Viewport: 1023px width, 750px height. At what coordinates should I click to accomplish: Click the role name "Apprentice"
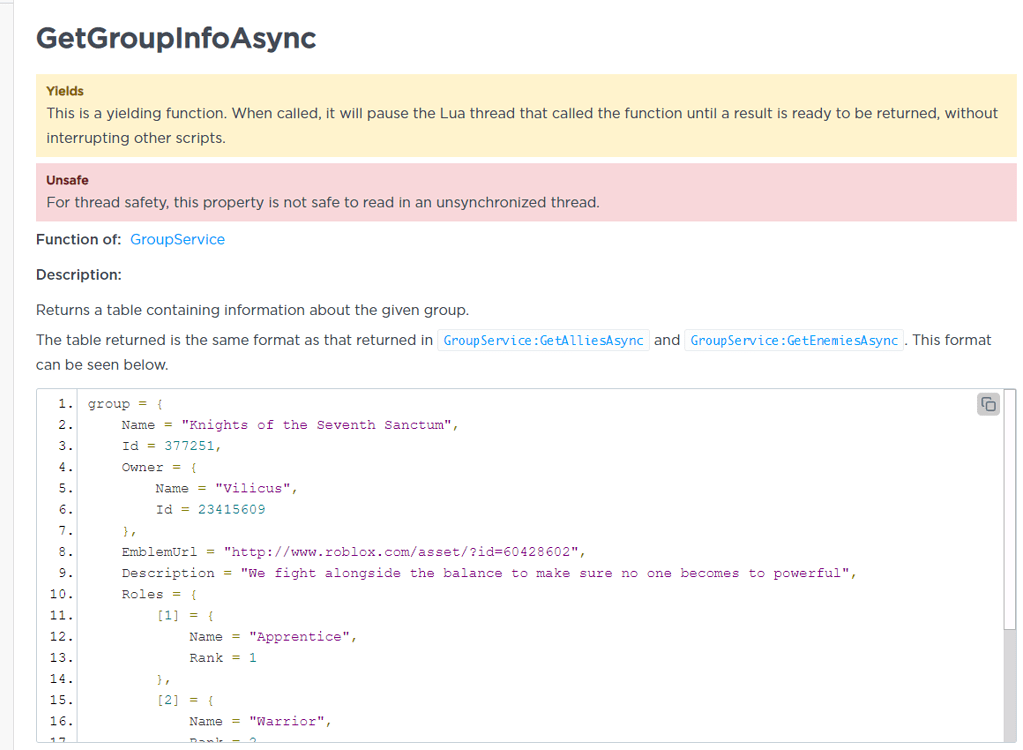point(299,637)
